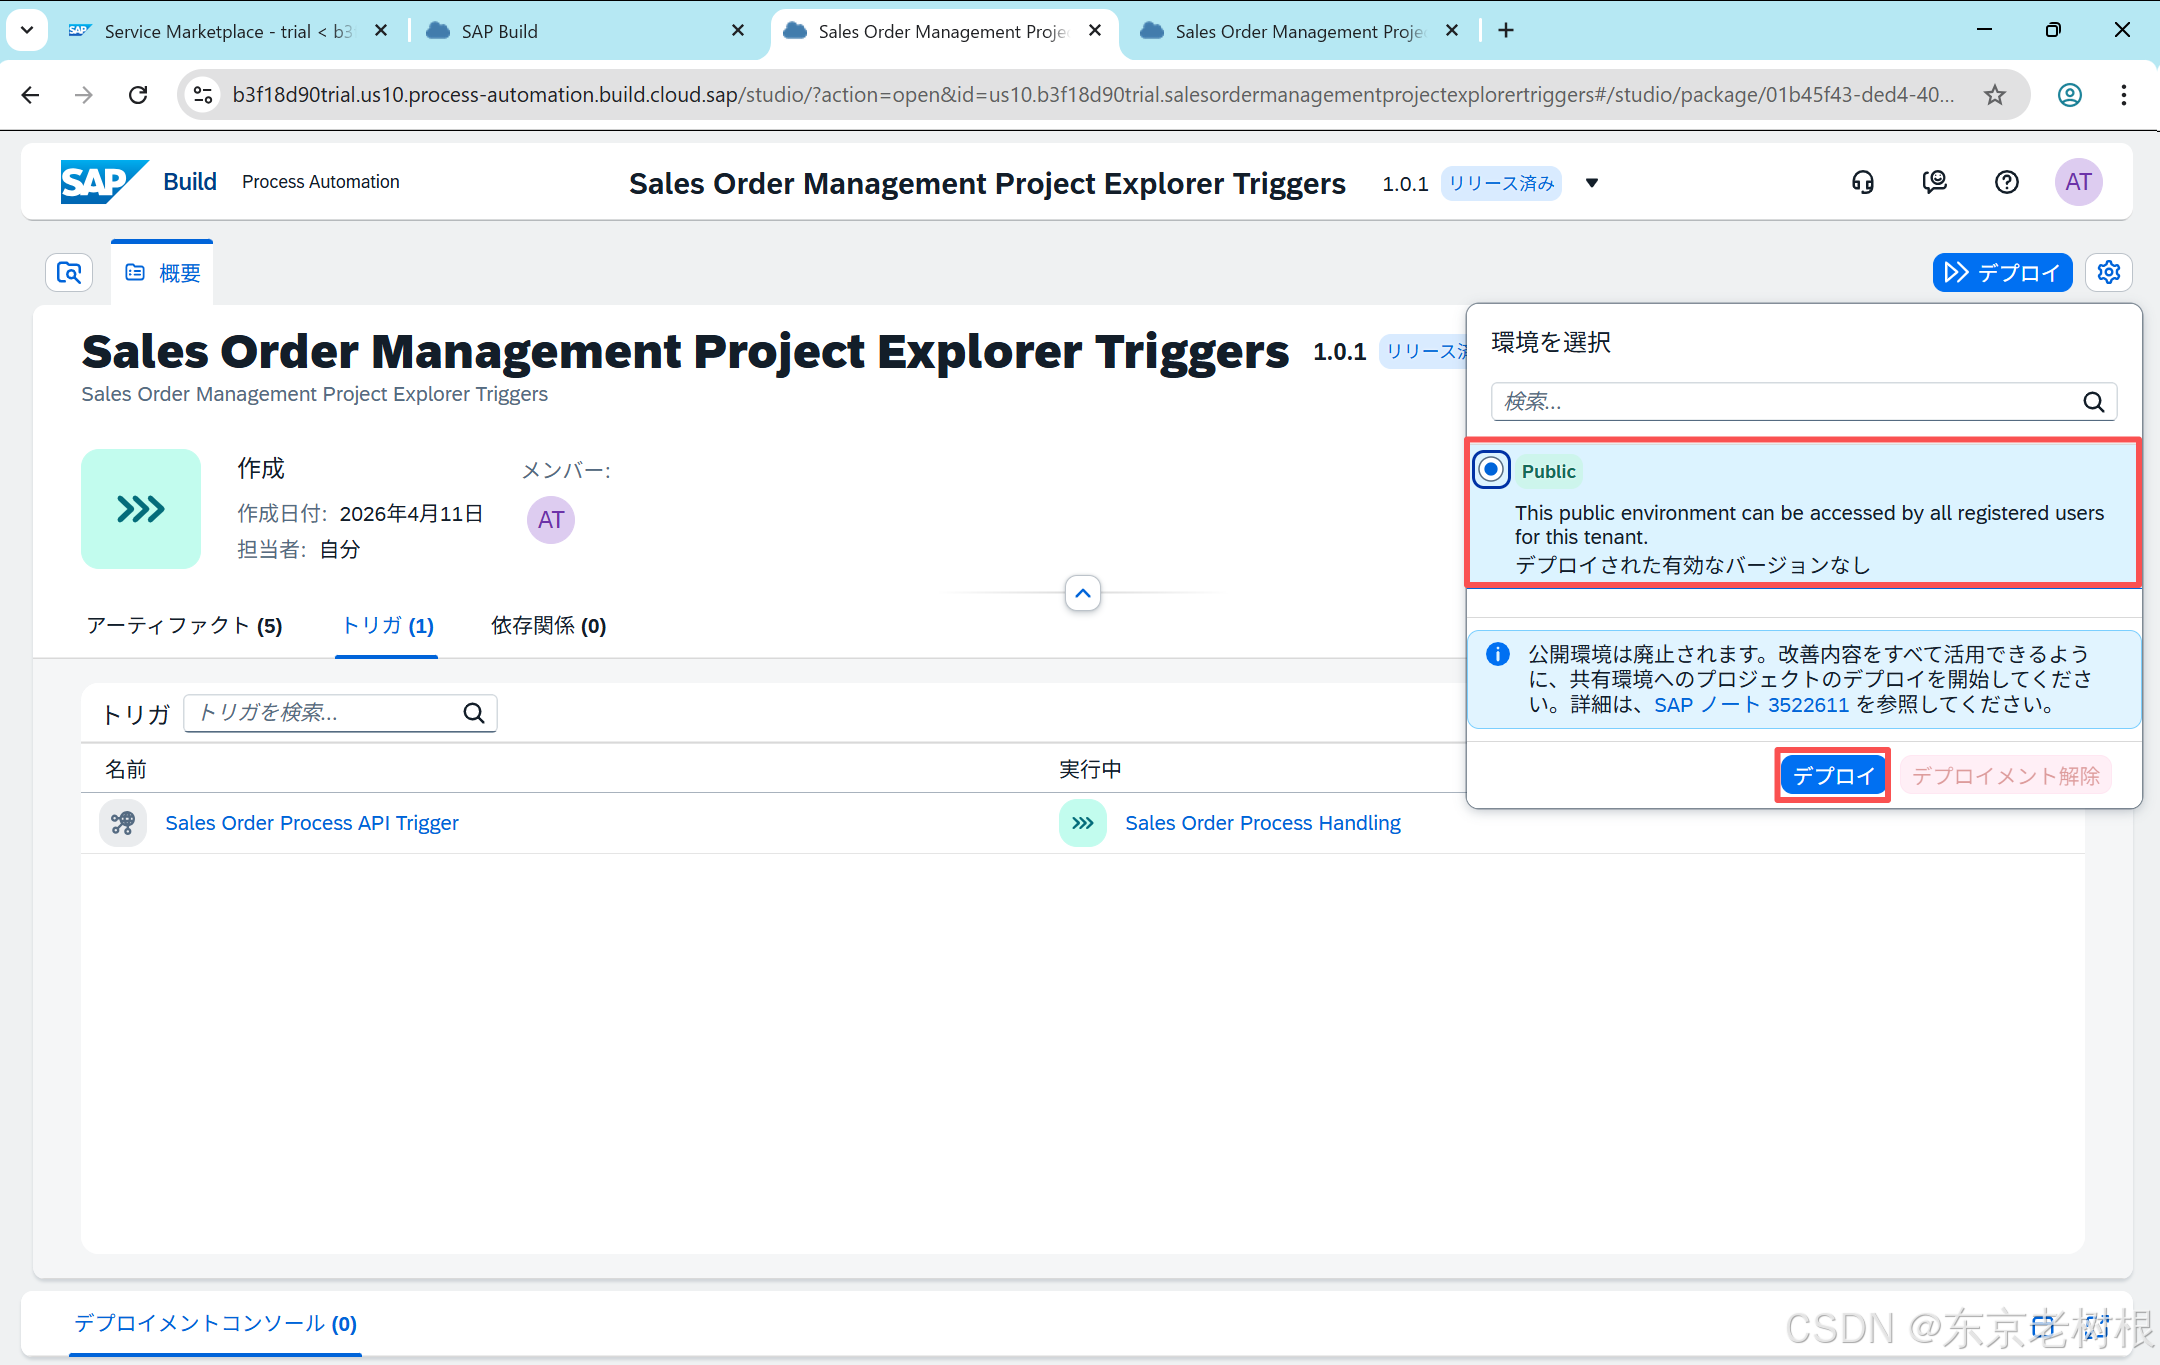Collapse the project header with the chevron
The height and width of the screenshot is (1365, 2160).
1082,593
